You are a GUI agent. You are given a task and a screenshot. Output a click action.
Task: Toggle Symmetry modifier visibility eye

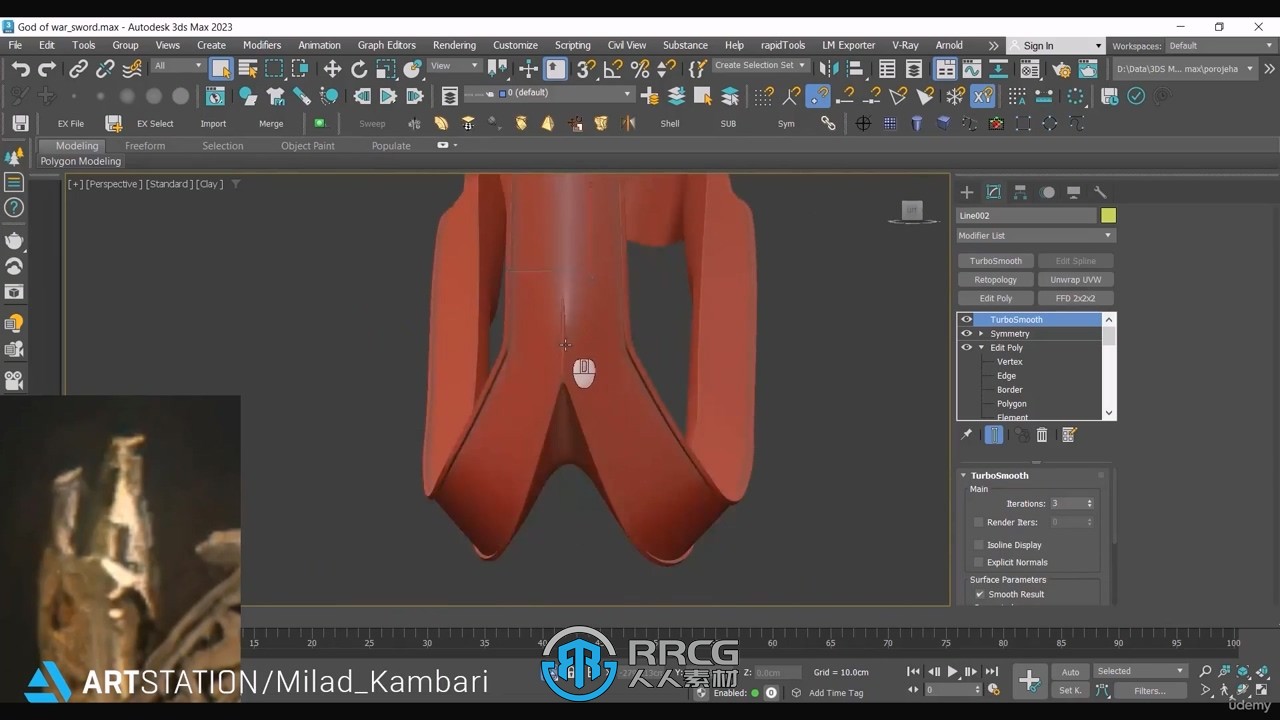pos(966,334)
